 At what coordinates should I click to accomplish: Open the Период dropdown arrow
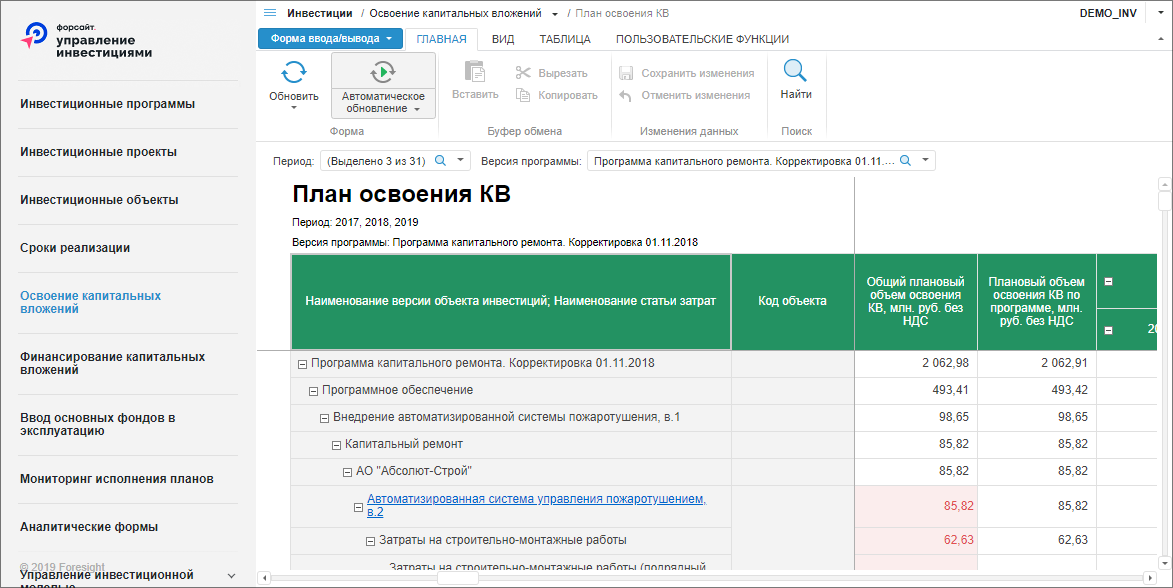(x=461, y=160)
